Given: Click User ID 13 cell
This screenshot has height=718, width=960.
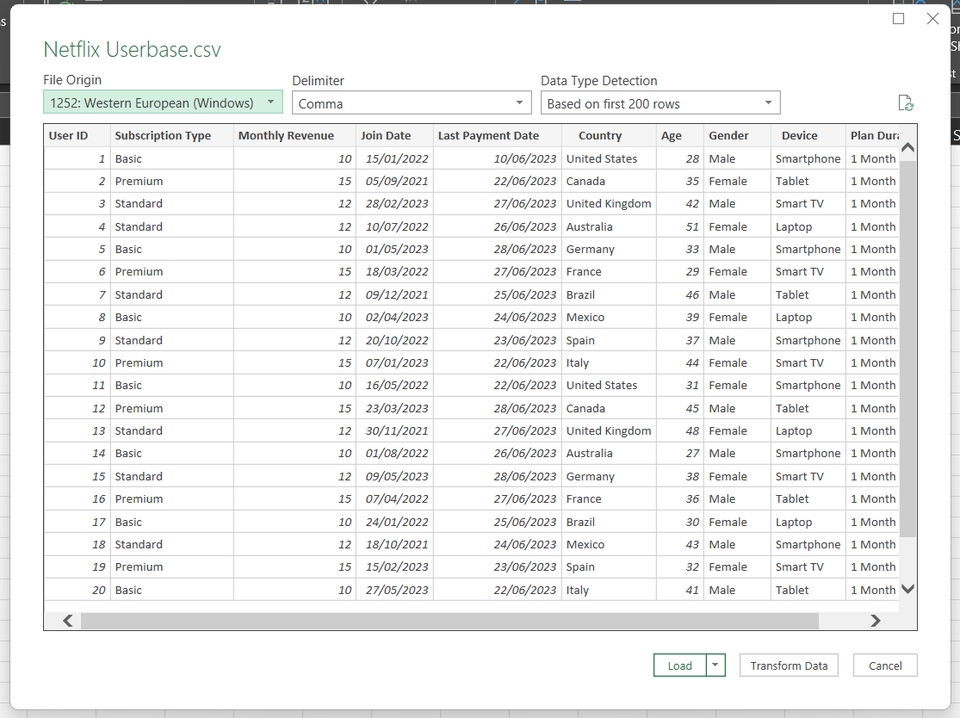Looking at the screenshot, I should [x=77, y=431].
